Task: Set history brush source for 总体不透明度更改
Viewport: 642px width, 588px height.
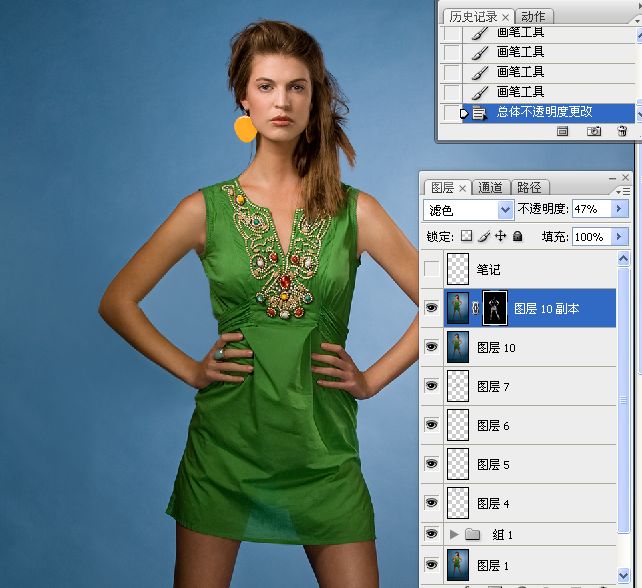Action: (x=452, y=113)
